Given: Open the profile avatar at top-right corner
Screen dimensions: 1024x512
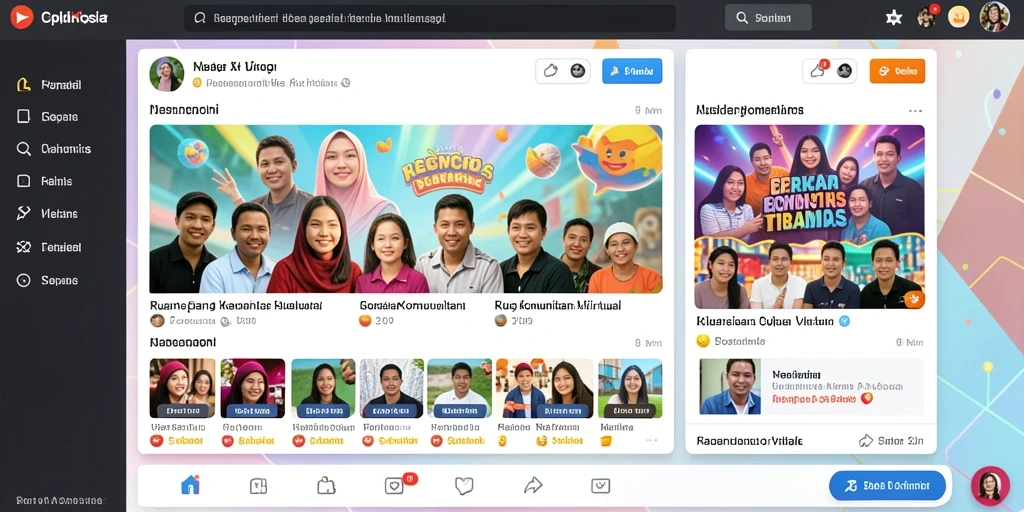Looking at the screenshot, I should tap(995, 17).
